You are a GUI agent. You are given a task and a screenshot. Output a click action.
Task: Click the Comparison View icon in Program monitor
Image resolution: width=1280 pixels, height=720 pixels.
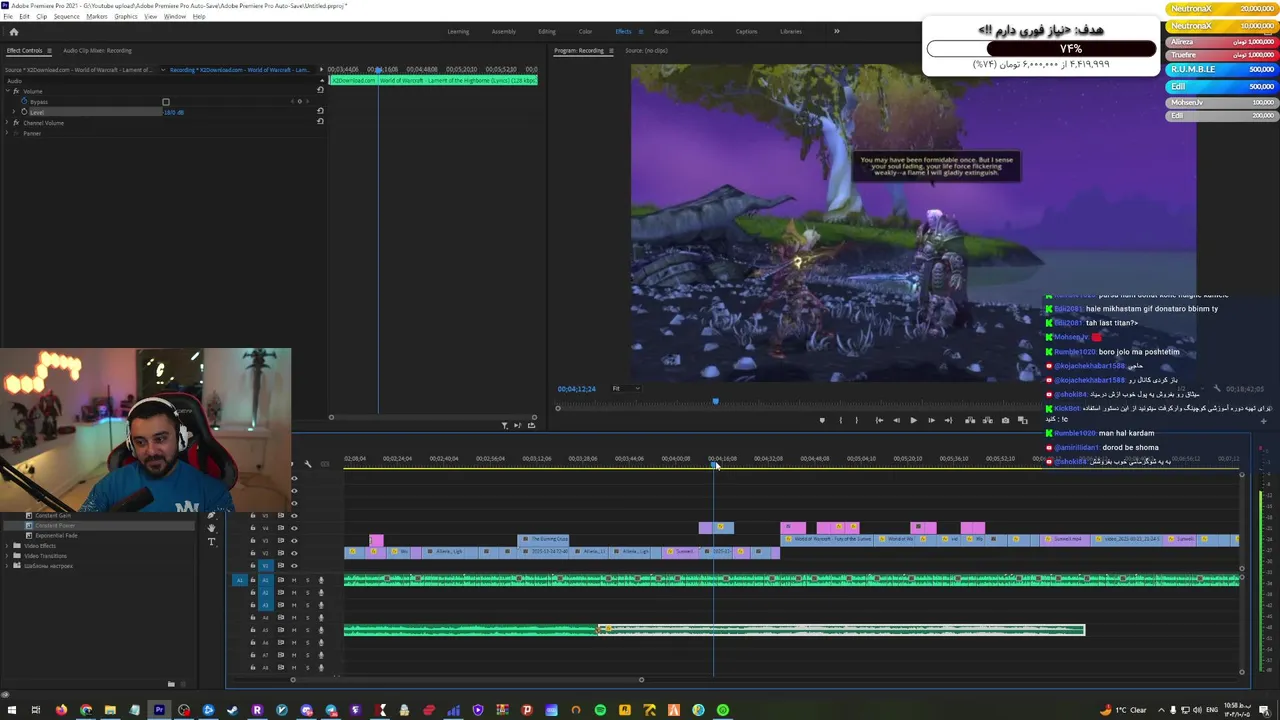[x=1022, y=420]
